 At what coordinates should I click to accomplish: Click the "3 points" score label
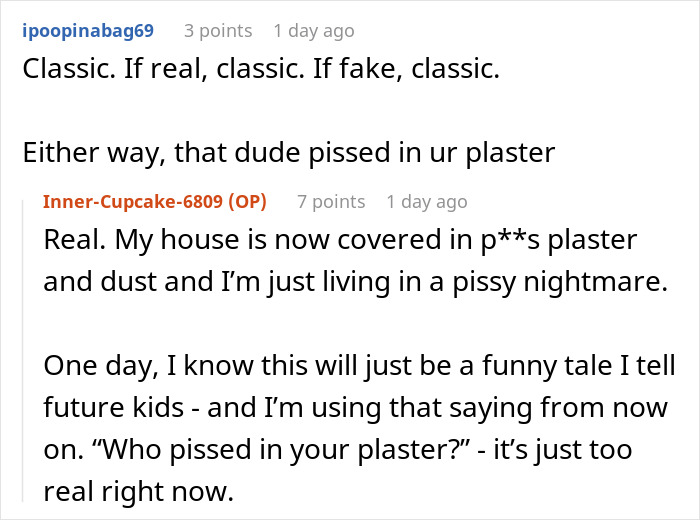[x=219, y=31]
